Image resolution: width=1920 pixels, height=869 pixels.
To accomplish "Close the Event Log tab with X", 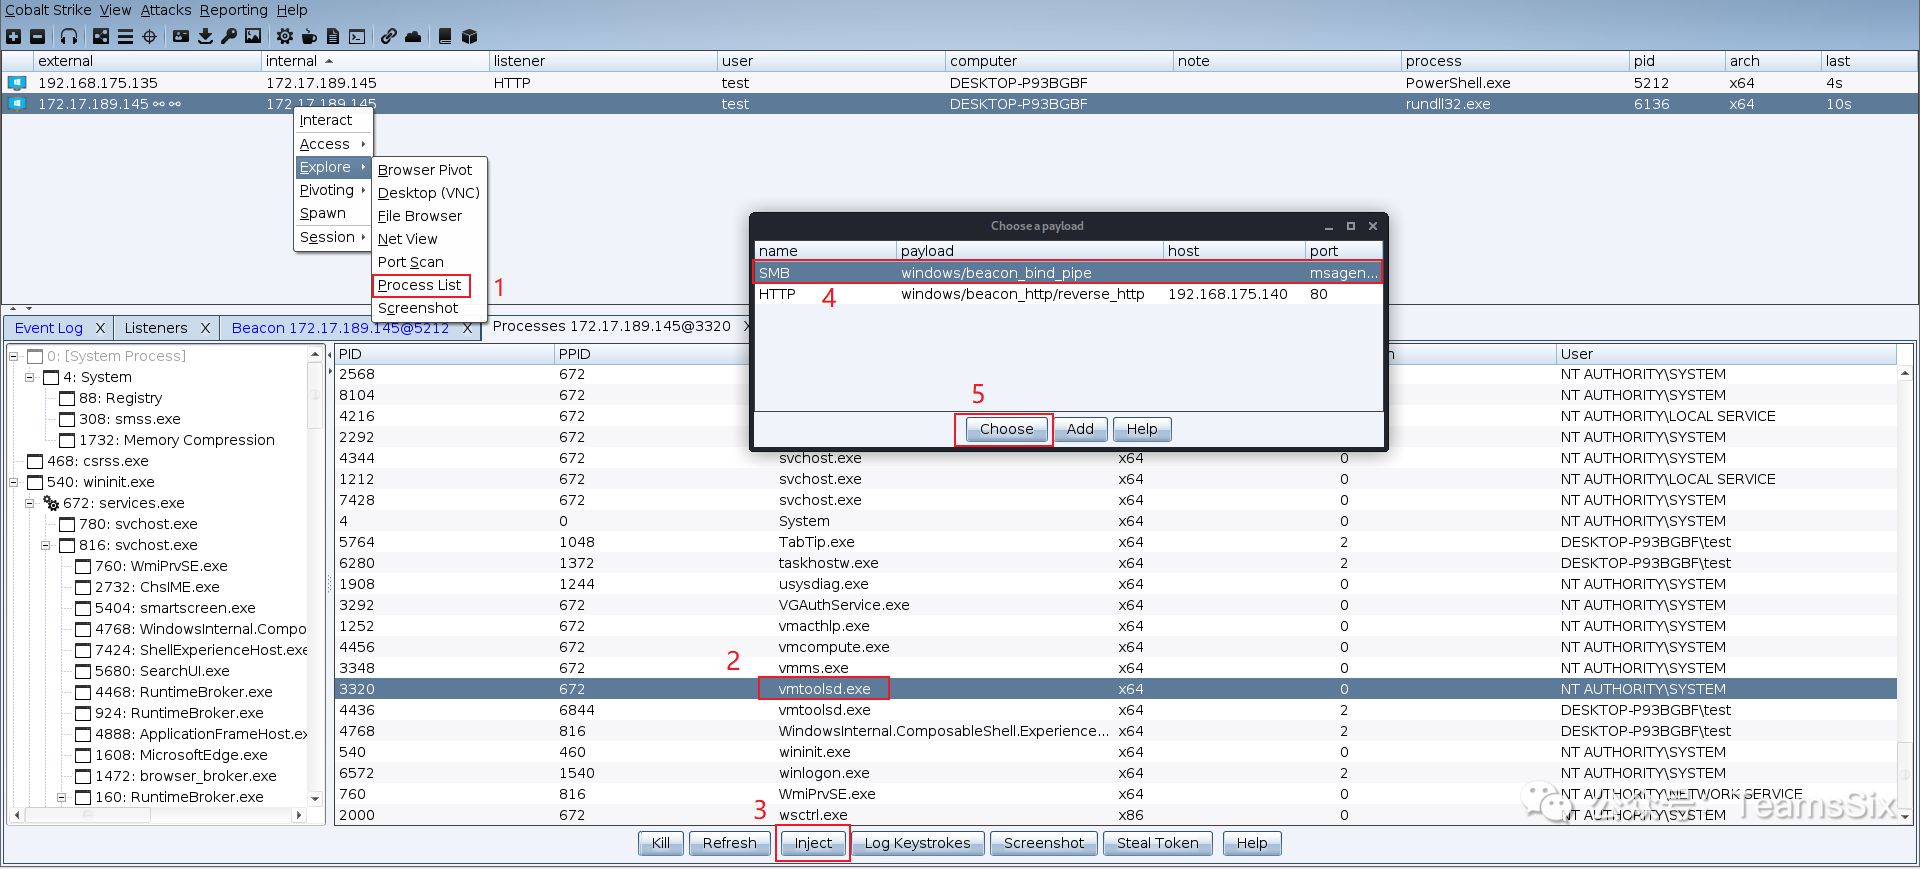I will click(x=100, y=328).
